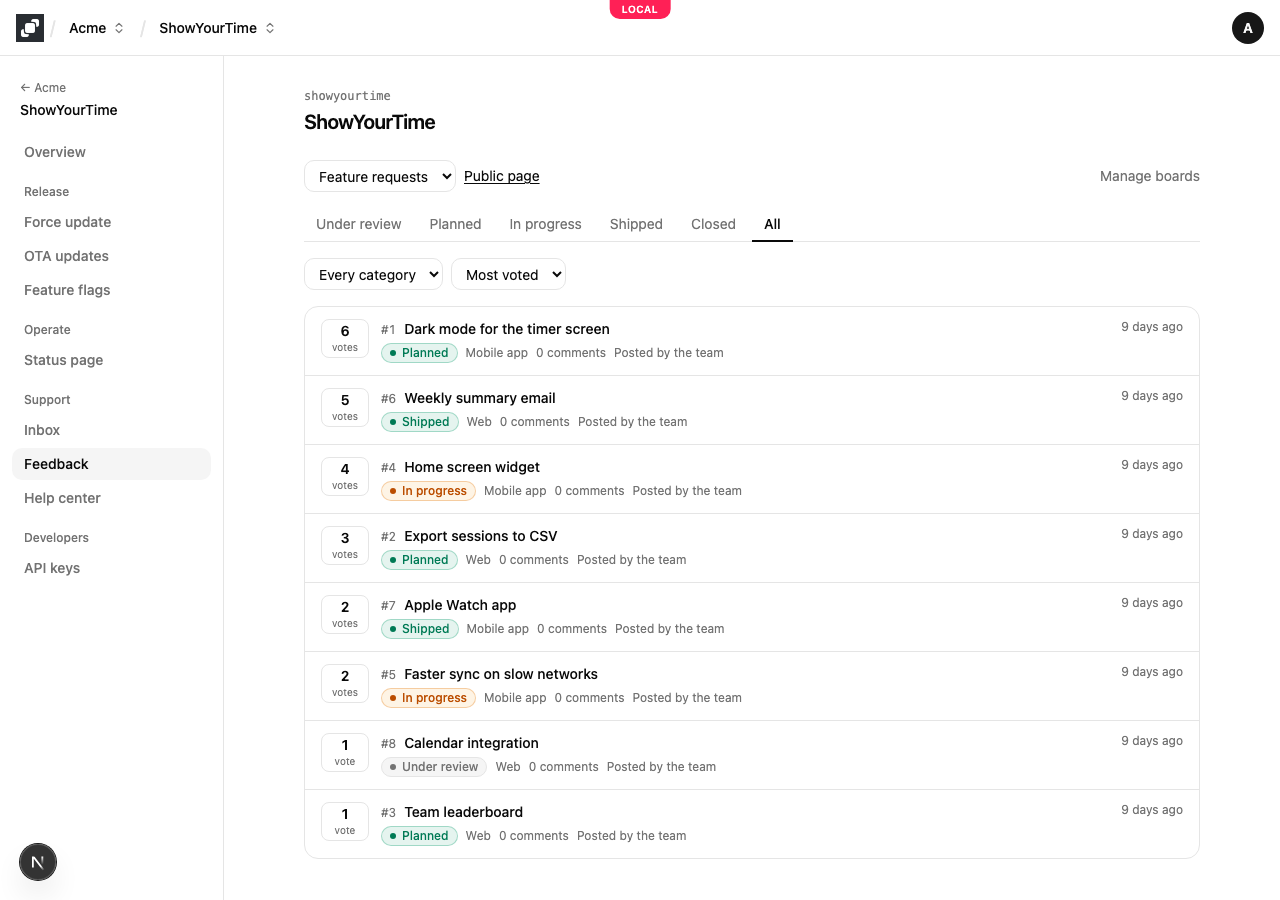Open the Weekly summary email post
This screenshot has height=900, width=1280.
coord(480,398)
